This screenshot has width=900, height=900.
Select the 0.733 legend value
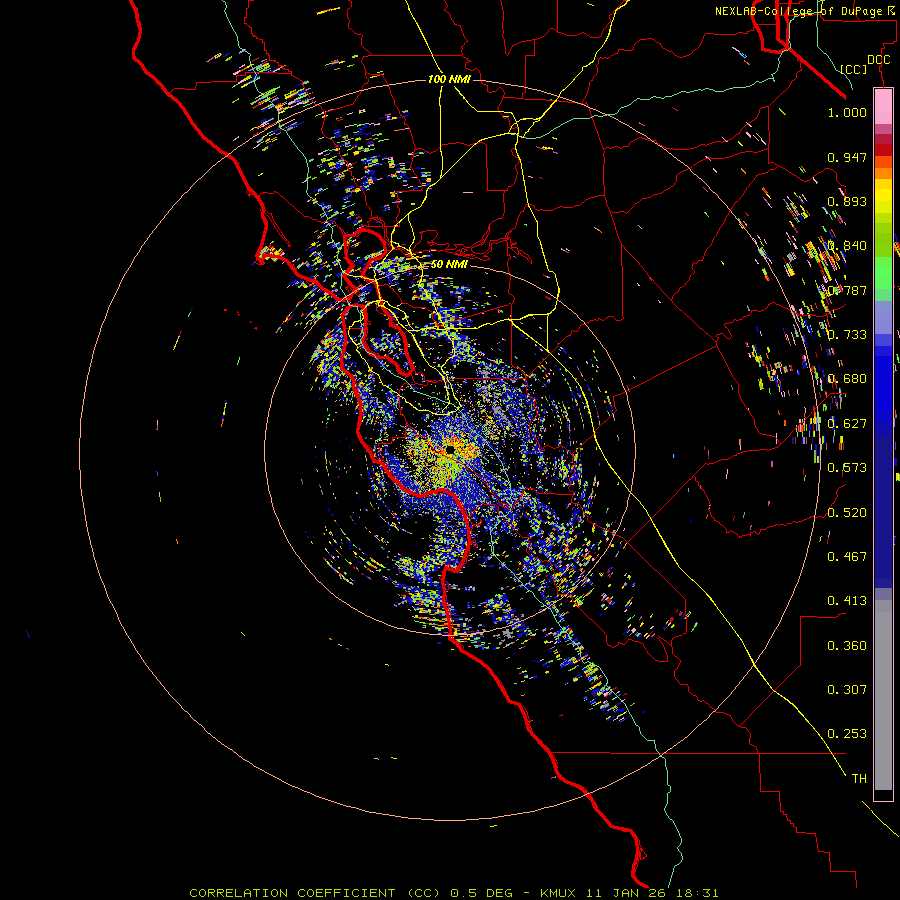coord(847,335)
